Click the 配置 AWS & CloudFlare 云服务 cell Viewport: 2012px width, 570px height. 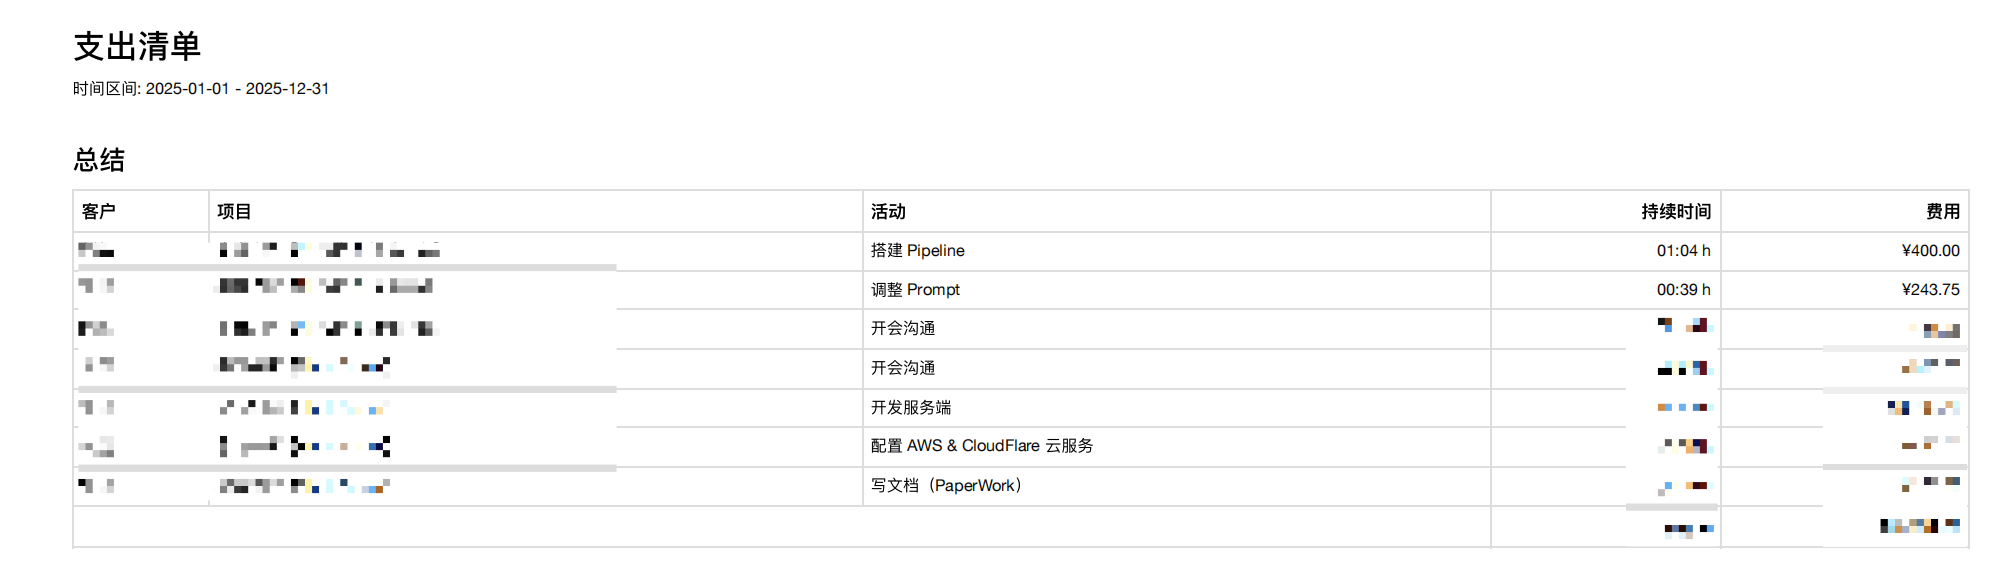(981, 445)
